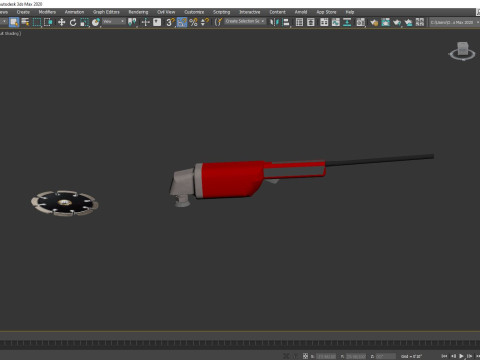Pick the Select and Move tool
Image resolution: width=480 pixels, height=360 pixels.
tap(61, 22)
